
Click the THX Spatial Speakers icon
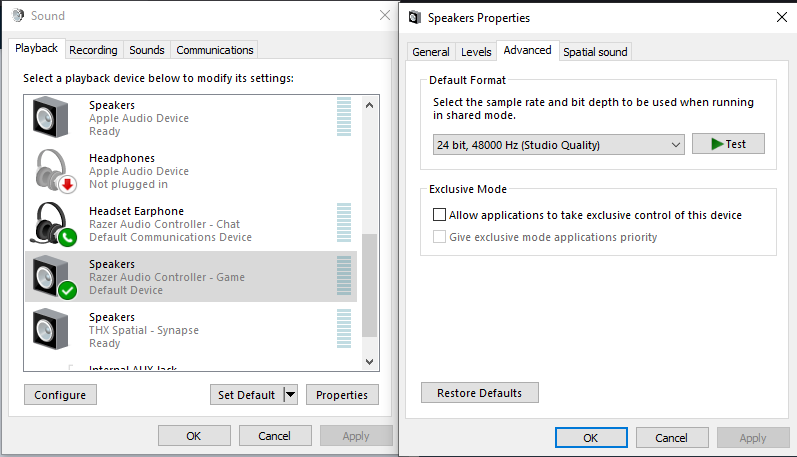[55, 329]
